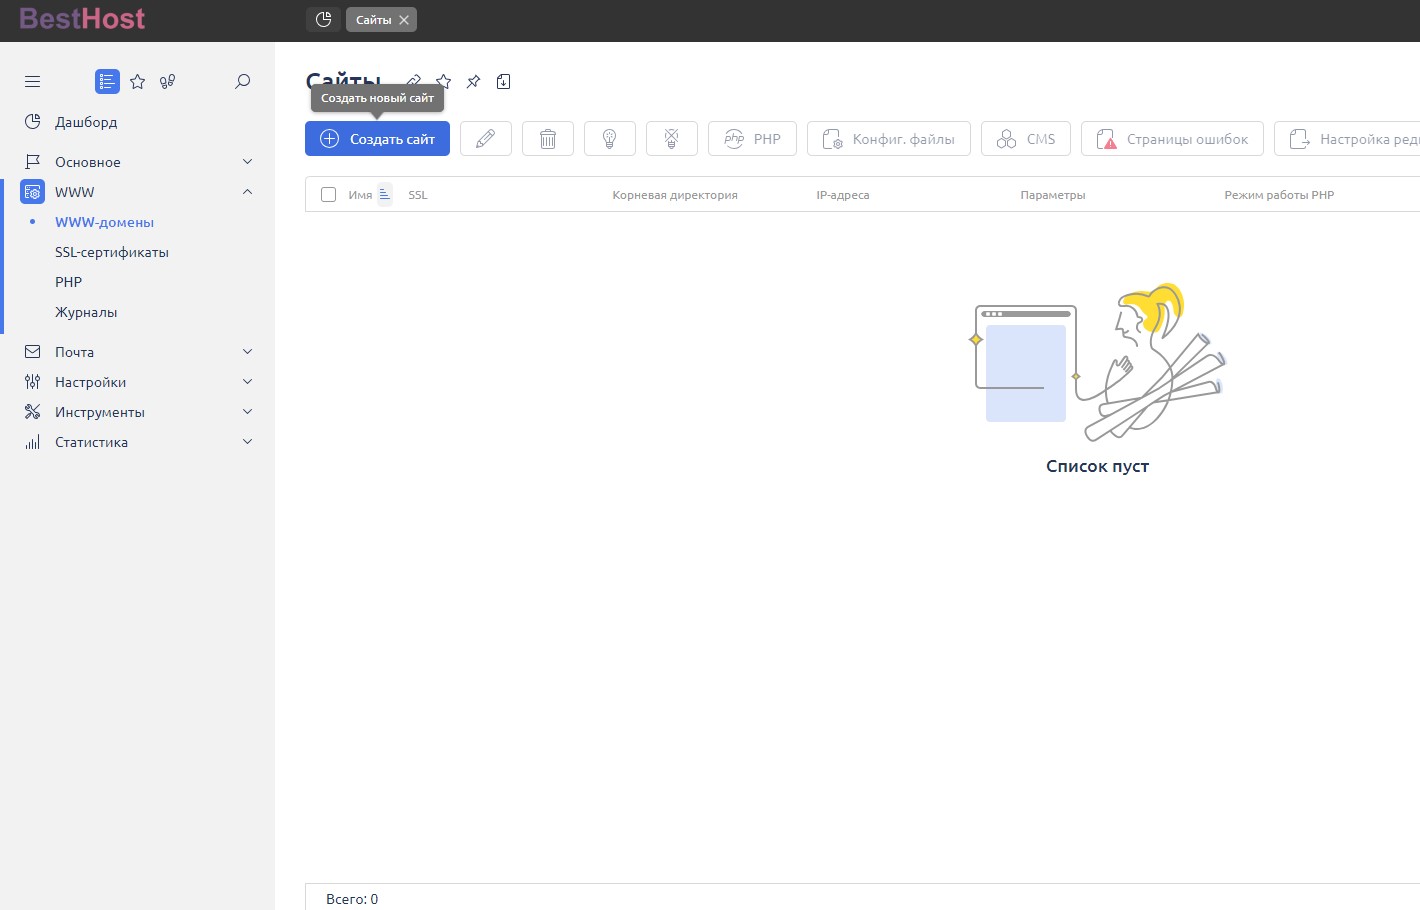1420x910 pixels.
Task: Toggle the hamburger menu icon
Action: coord(33,82)
